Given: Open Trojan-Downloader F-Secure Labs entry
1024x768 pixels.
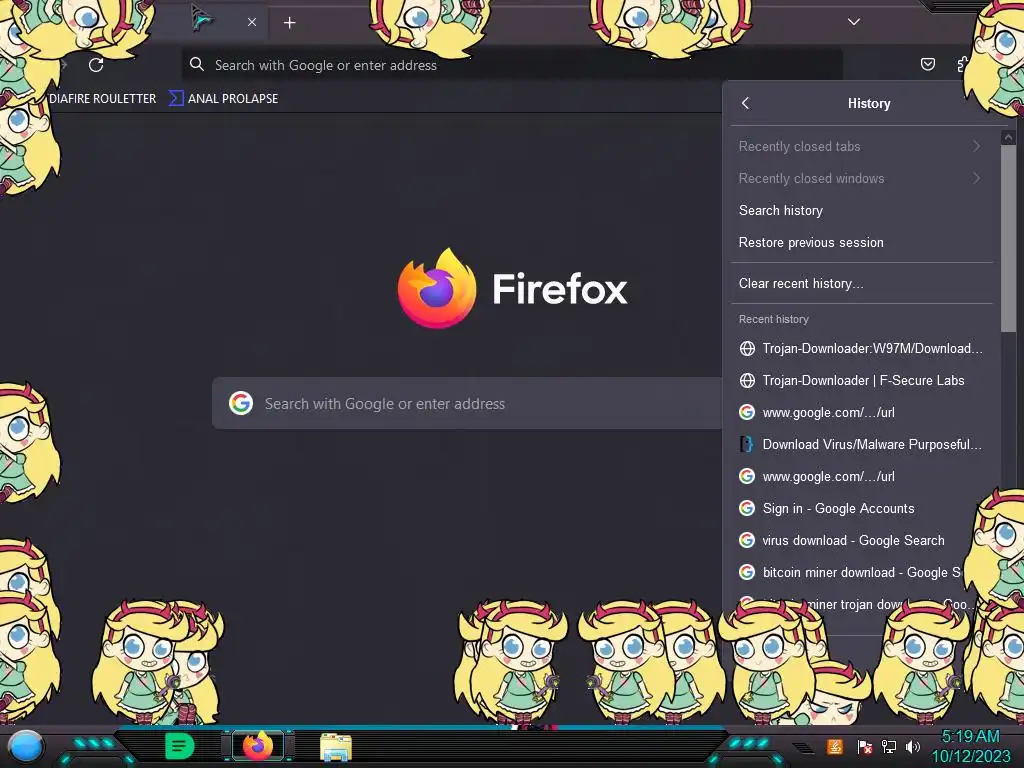Looking at the screenshot, I should [861, 381].
